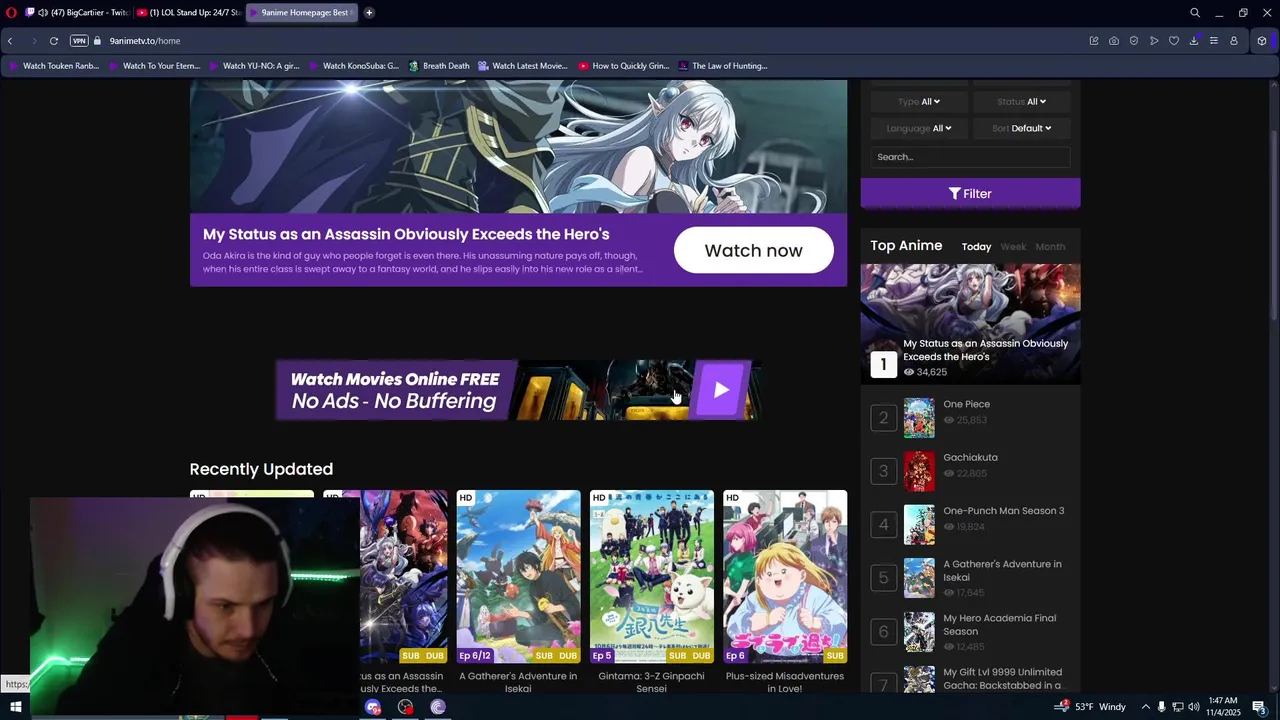Open A Gatherer's Adventure in Isekai poster
Screen dimensions: 1280x720
click(518, 576)
